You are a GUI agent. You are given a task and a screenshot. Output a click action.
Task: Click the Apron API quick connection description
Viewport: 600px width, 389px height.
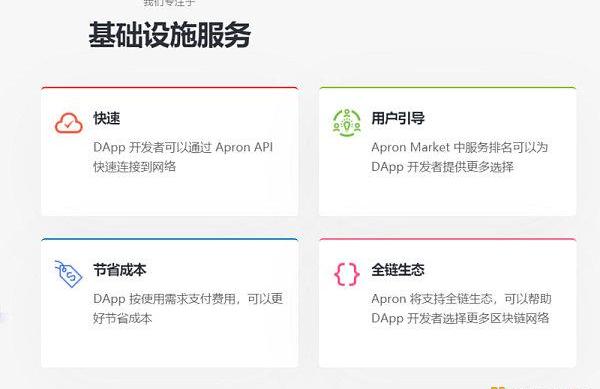click(183, 157)
